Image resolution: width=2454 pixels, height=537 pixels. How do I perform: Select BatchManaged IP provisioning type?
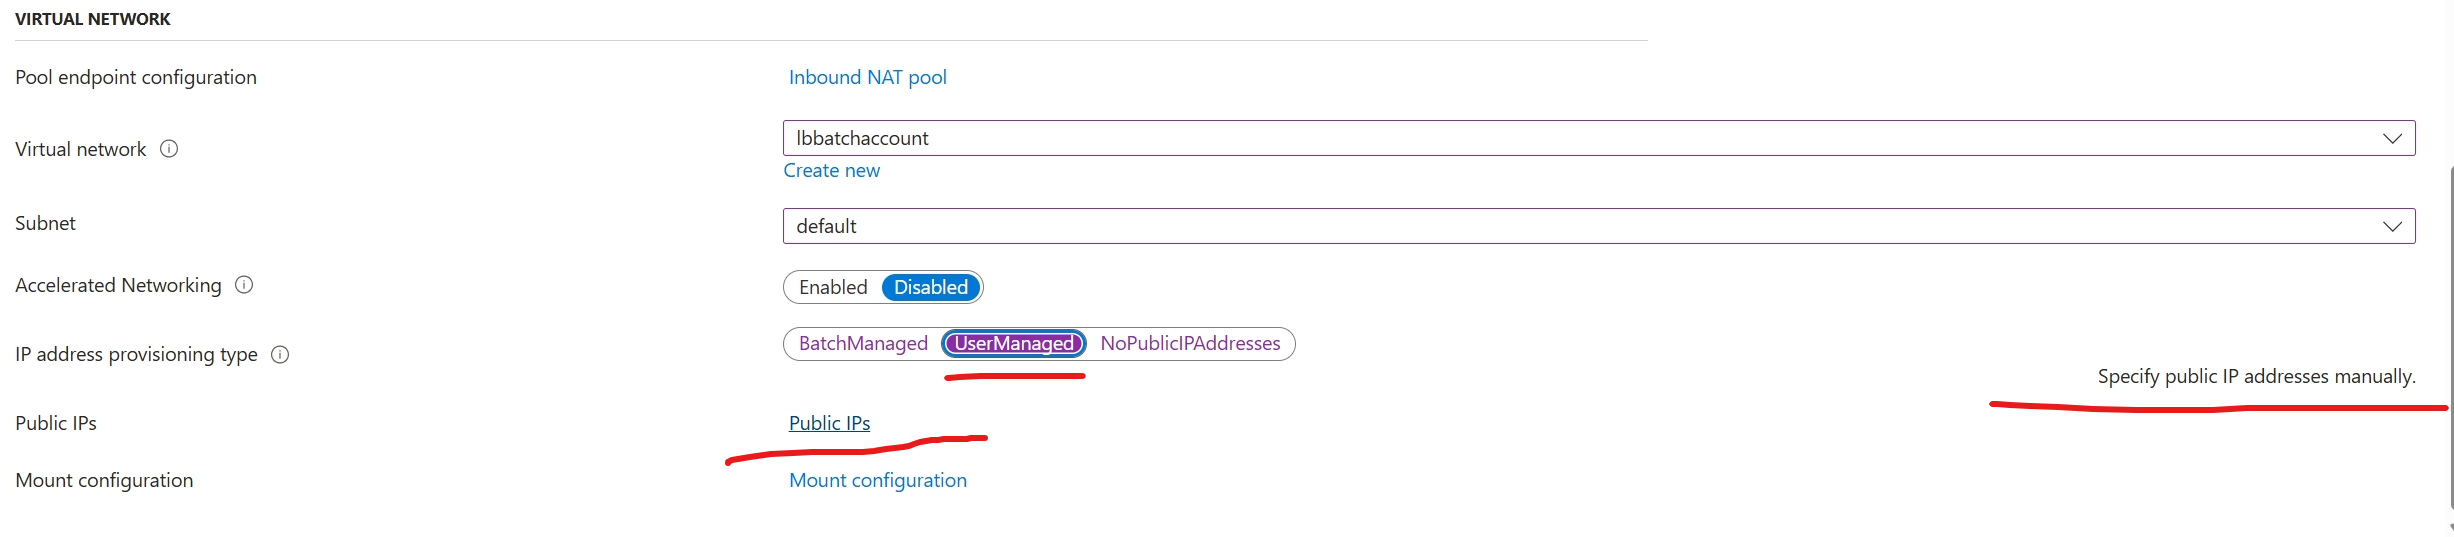(863, 344)
